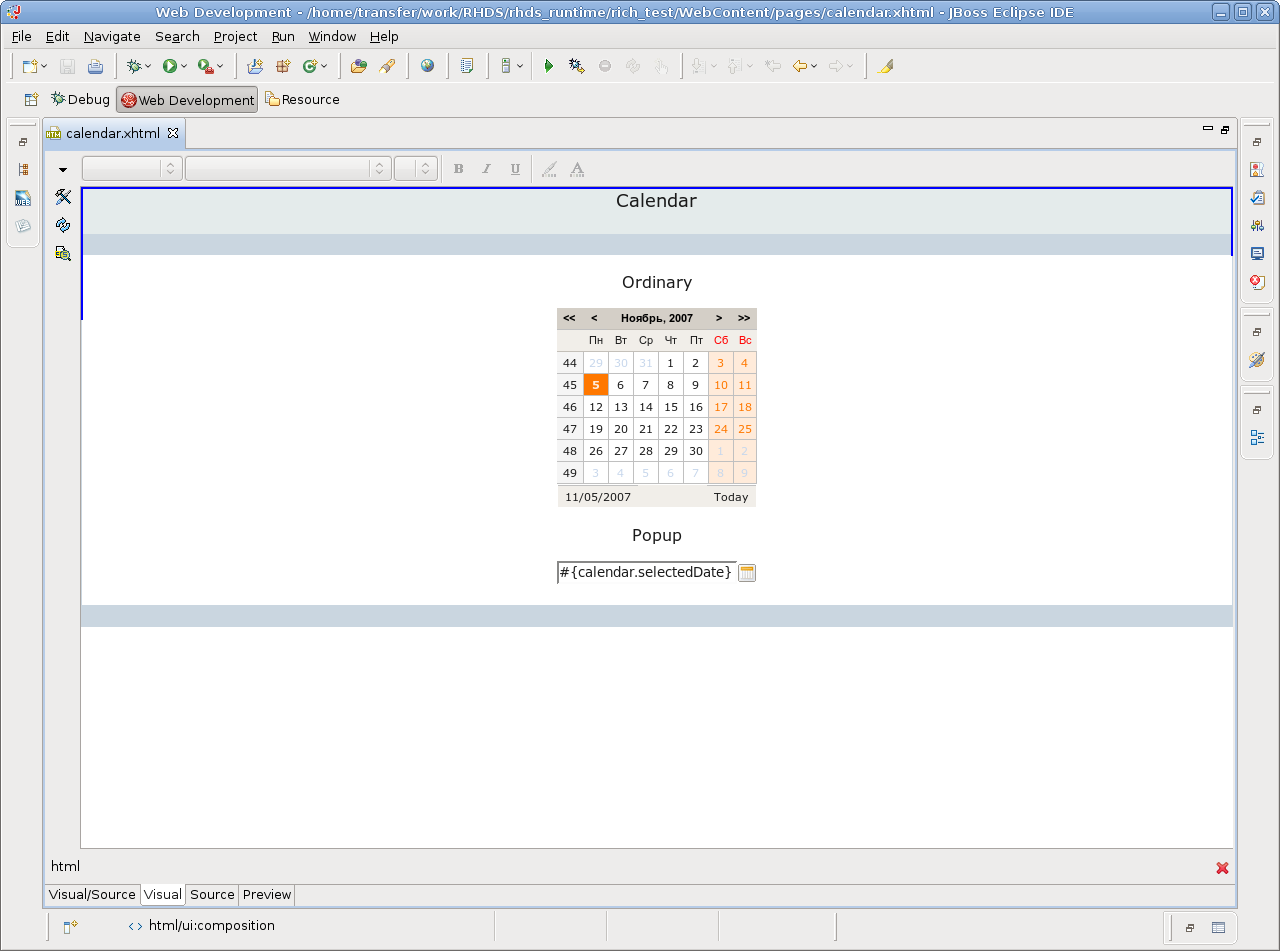Click the page zoom icon under Refresh

click(63, 253)
